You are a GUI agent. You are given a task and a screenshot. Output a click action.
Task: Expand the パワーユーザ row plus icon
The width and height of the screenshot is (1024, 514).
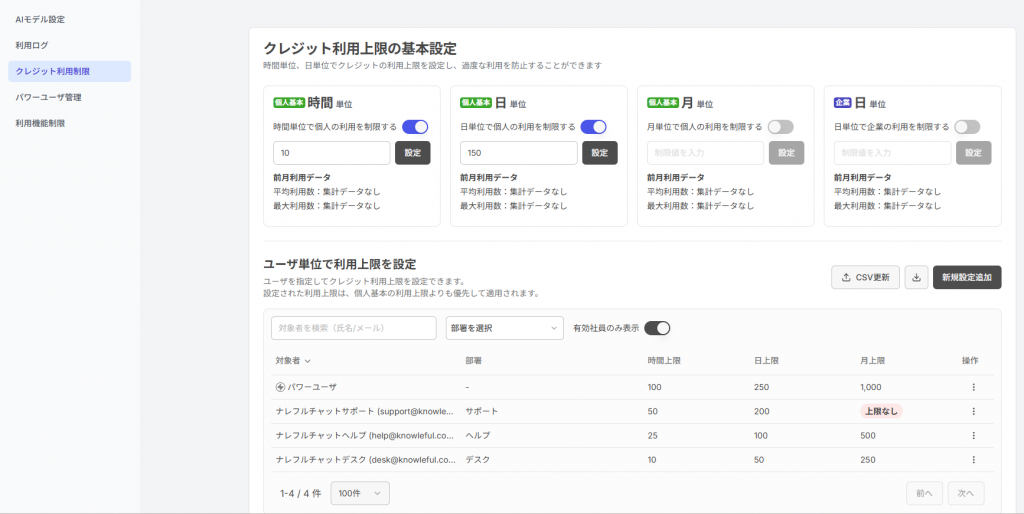(280, 387)
